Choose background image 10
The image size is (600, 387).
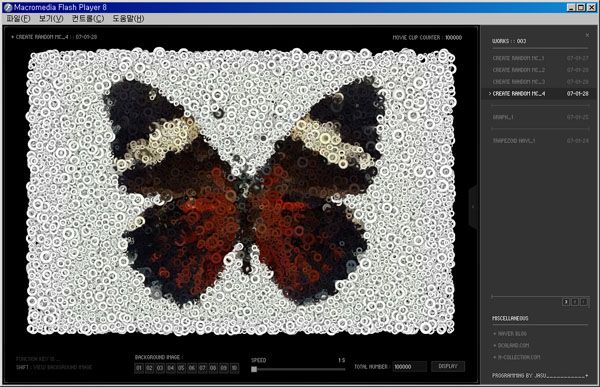point(234,368)
